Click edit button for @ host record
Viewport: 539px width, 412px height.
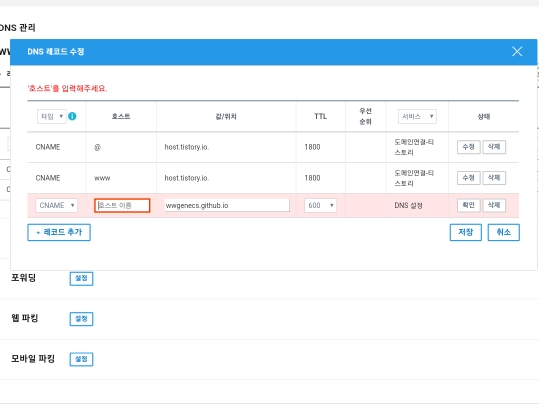click(469, 147)
